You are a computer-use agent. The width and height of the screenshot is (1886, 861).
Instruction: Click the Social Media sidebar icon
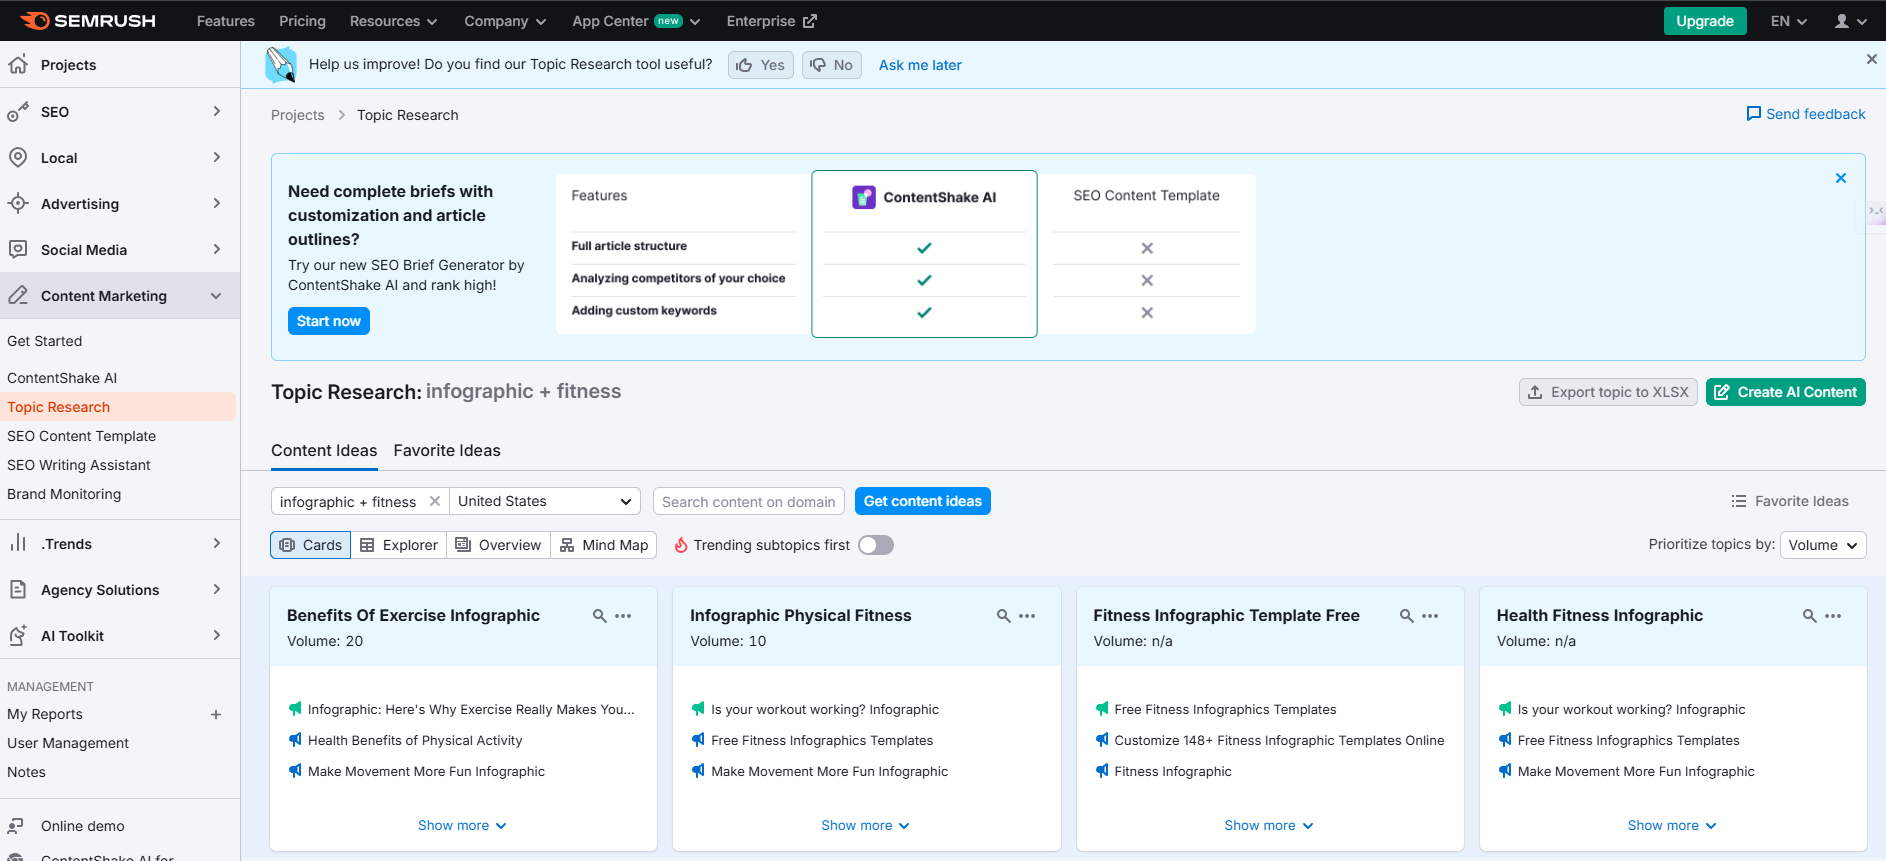click(x=18, y=250)
